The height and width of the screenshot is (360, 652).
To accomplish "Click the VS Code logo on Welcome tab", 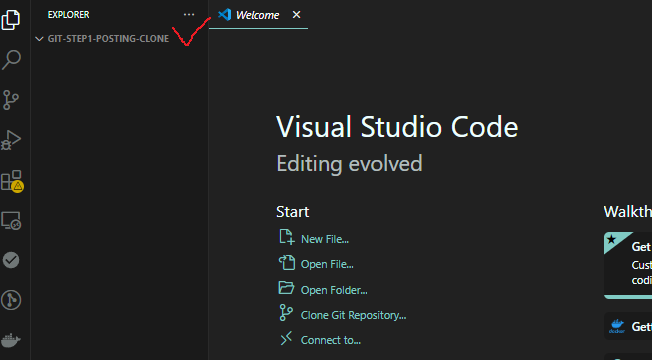I will [x=225, y=15].
